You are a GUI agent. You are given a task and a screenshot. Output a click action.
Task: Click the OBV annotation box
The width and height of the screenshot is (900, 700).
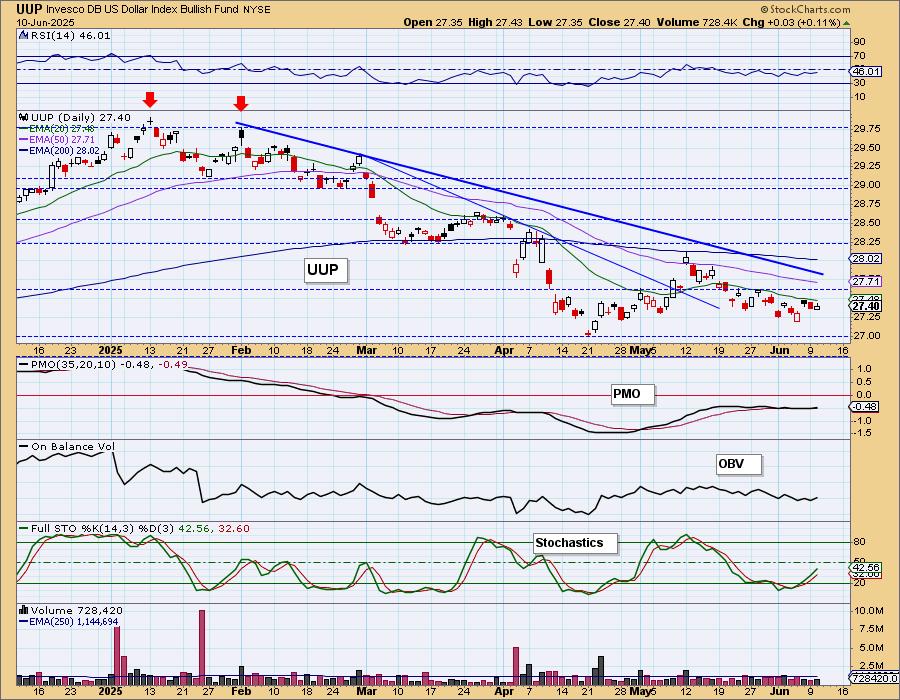[x=739, y=464]
